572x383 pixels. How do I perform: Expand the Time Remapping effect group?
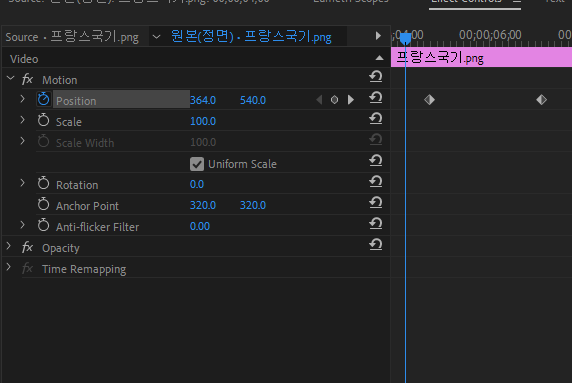(x=8, y=267)
